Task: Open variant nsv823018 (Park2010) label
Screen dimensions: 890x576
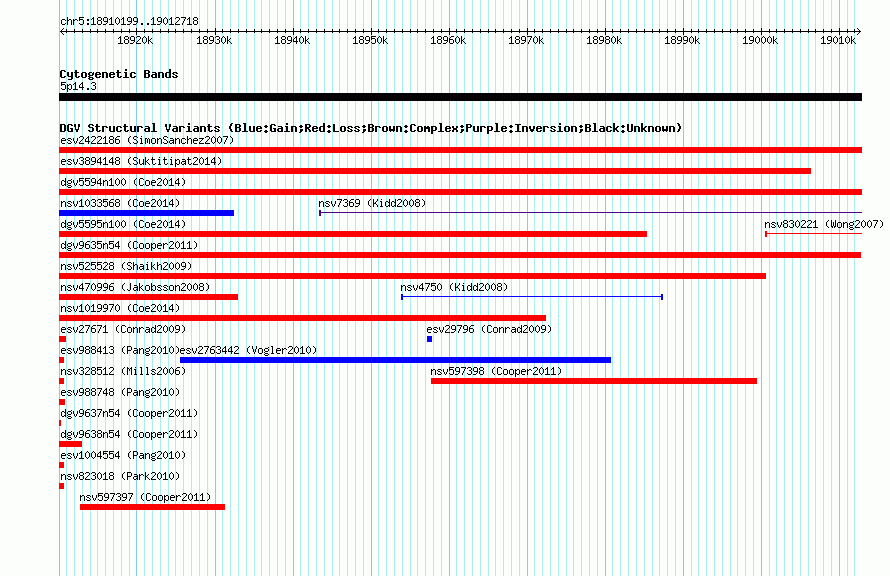Action: (x=120, y=476)
